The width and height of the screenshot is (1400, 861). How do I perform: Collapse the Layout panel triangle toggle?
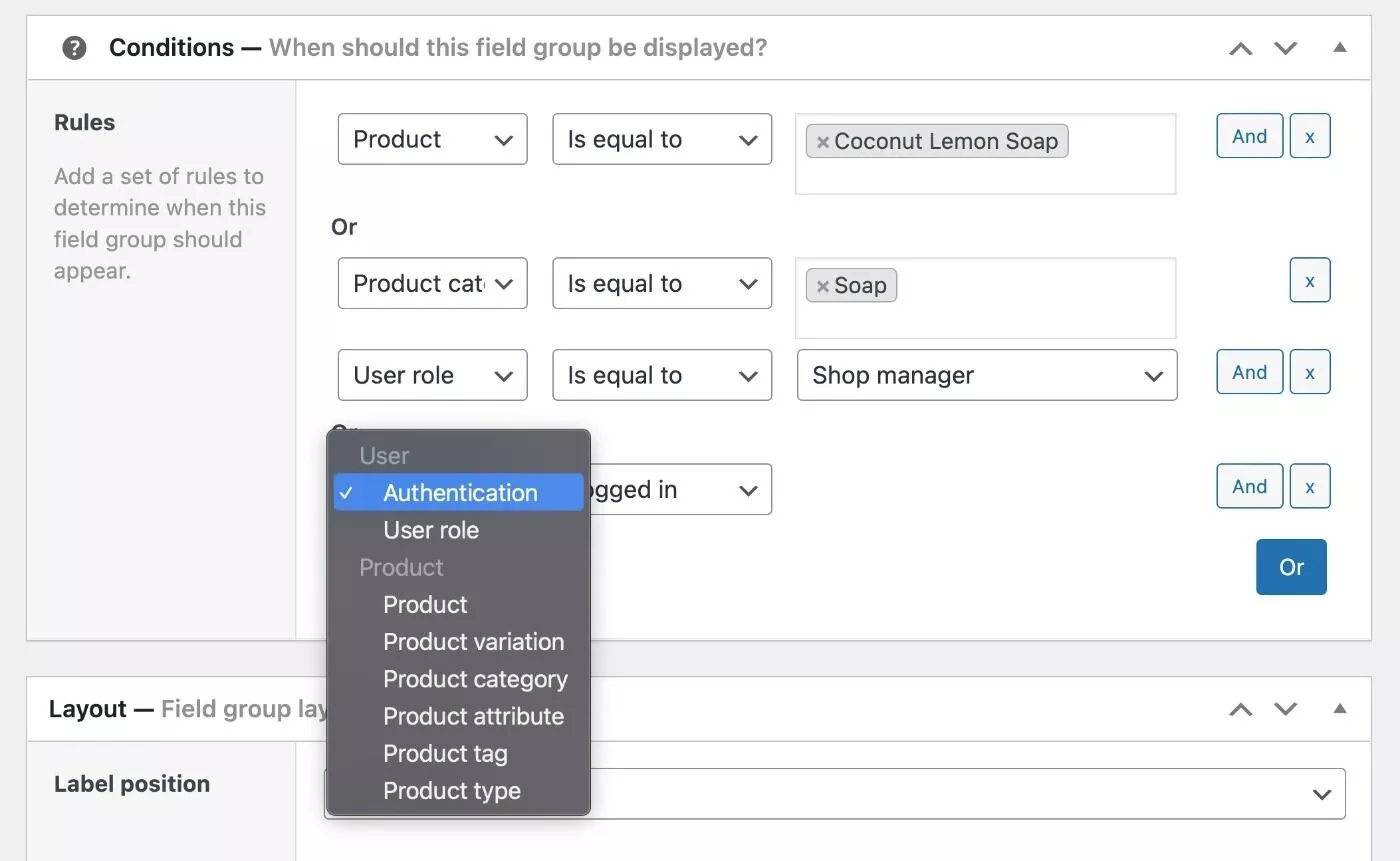pos(1340,708)
